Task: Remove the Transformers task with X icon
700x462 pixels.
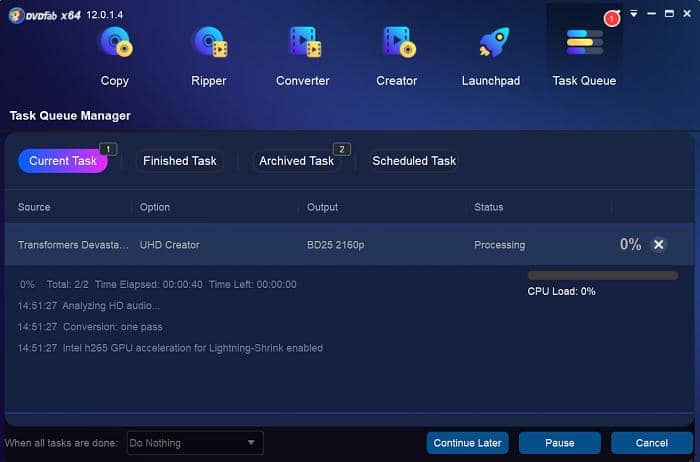Action: pyautogui.click(x=658, y=245)
